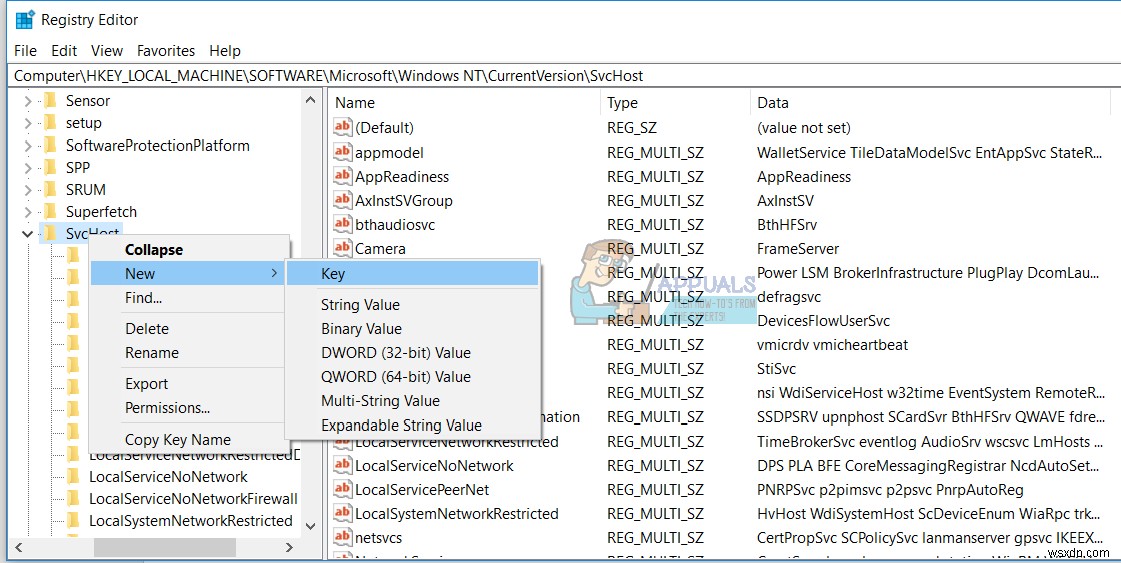Select the AxInstSVGroup value icon

coord(343,200)
